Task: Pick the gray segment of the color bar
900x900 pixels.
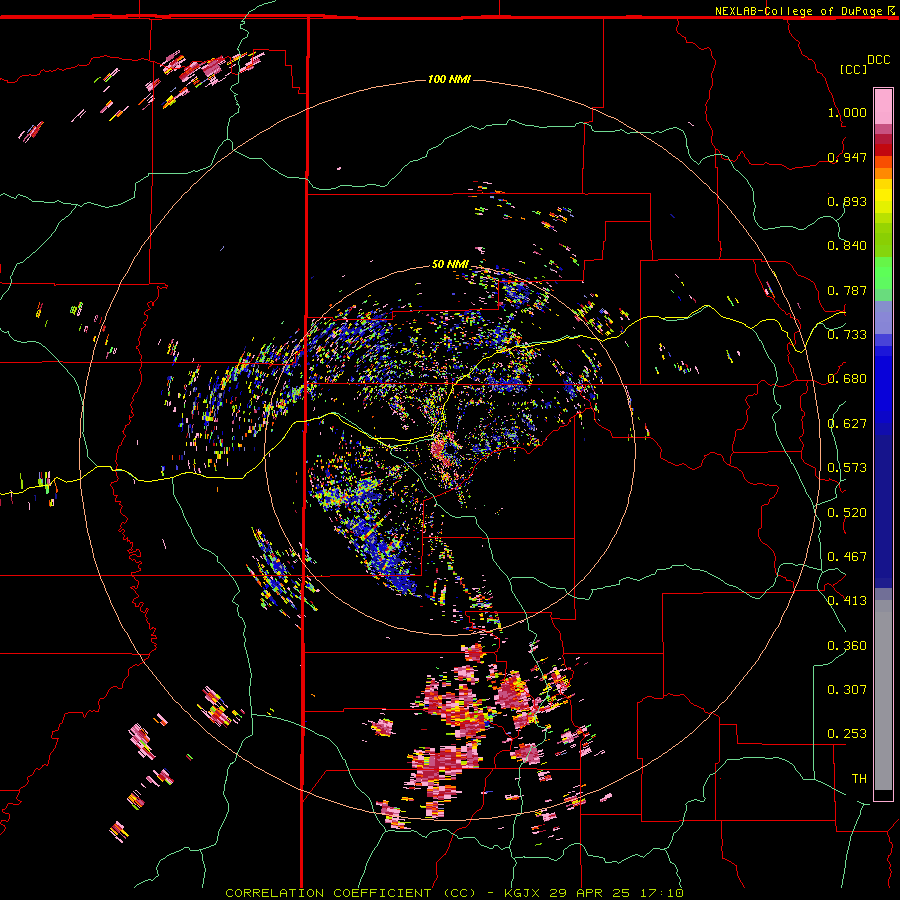Action: pyautogui.click(x=883, y=695)
